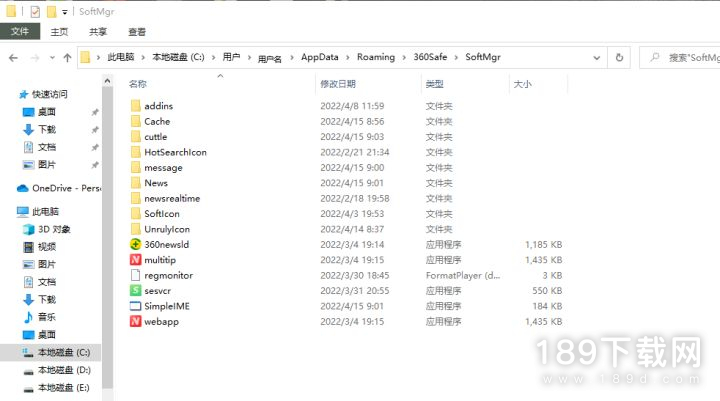This screenshot has height=401, width=720.
Task: Navigate to Roaming in address bar
Action: [376, 57]
